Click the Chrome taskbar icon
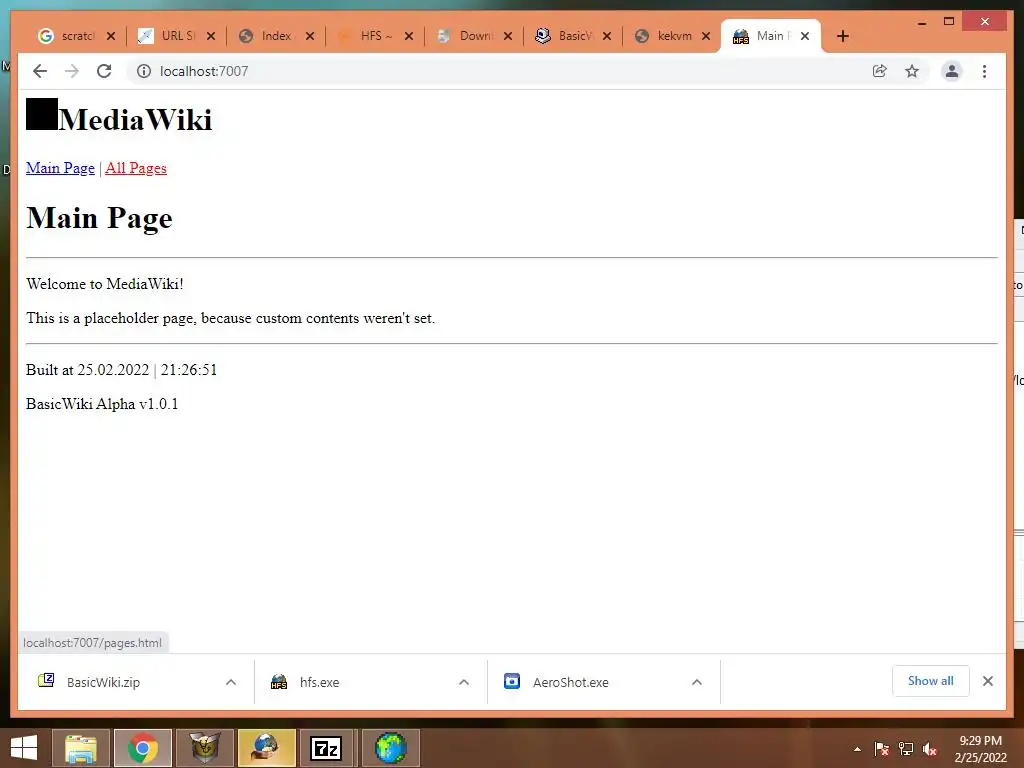 coord(143,748)
